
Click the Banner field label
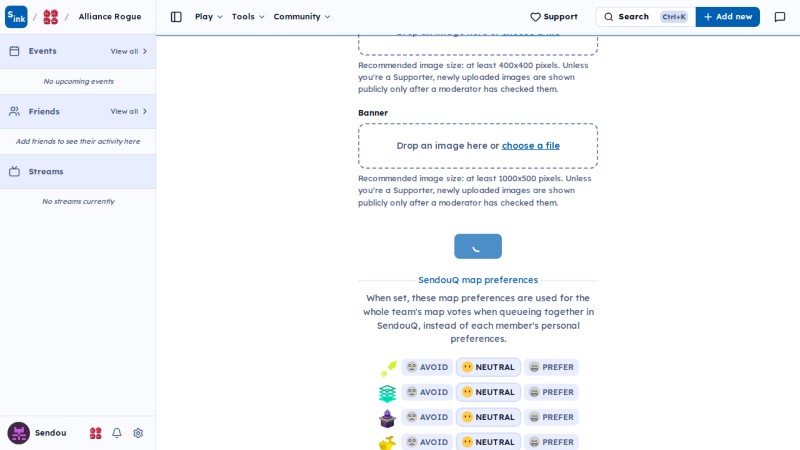373,113
